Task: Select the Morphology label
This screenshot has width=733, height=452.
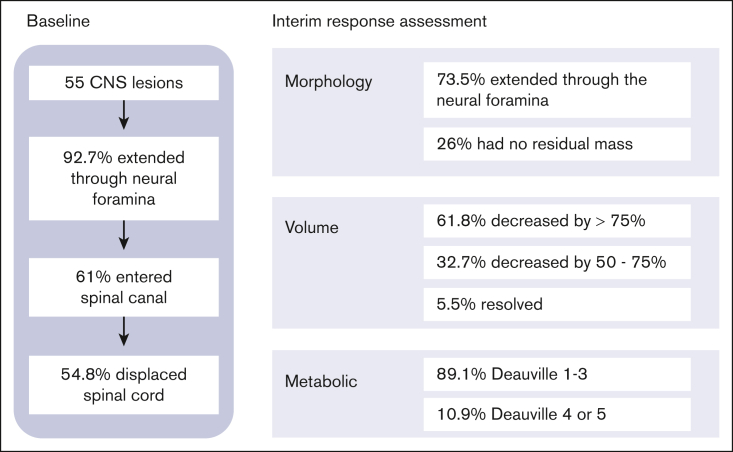Action: pos(328,81)
